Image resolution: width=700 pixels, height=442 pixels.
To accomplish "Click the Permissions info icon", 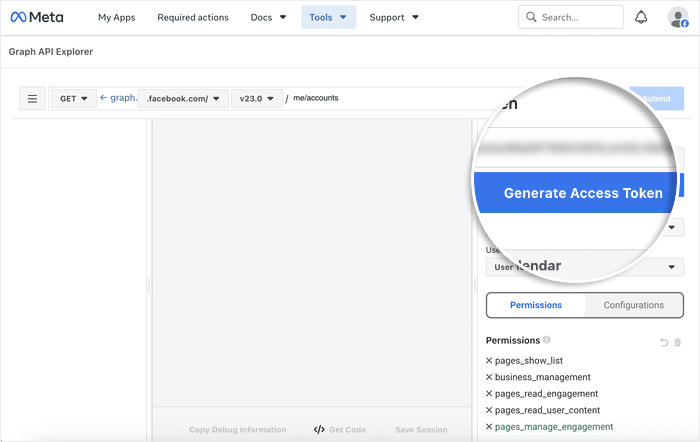I will pyautogui.click(x=546, y=340).
